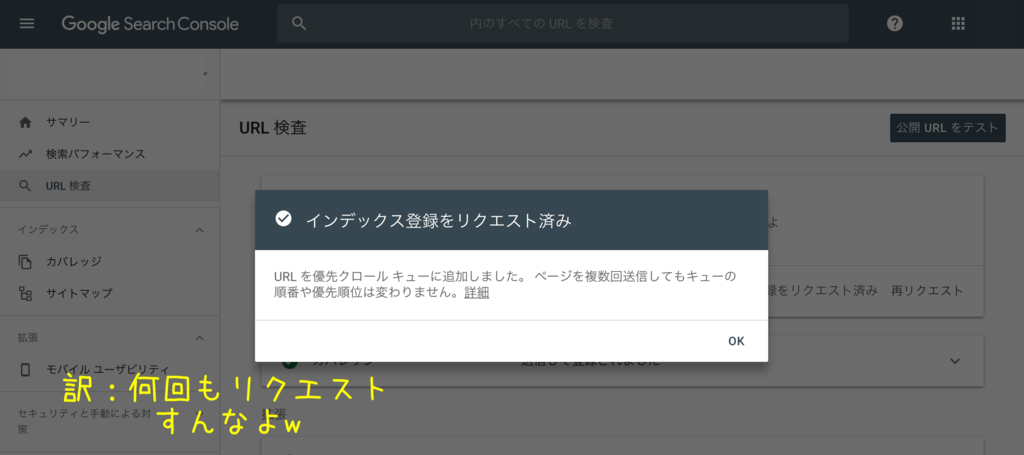The width and height of the screenshot is (1024, 455).
Task: Open the help question mark icon
Action: click(x=895, y=23)
